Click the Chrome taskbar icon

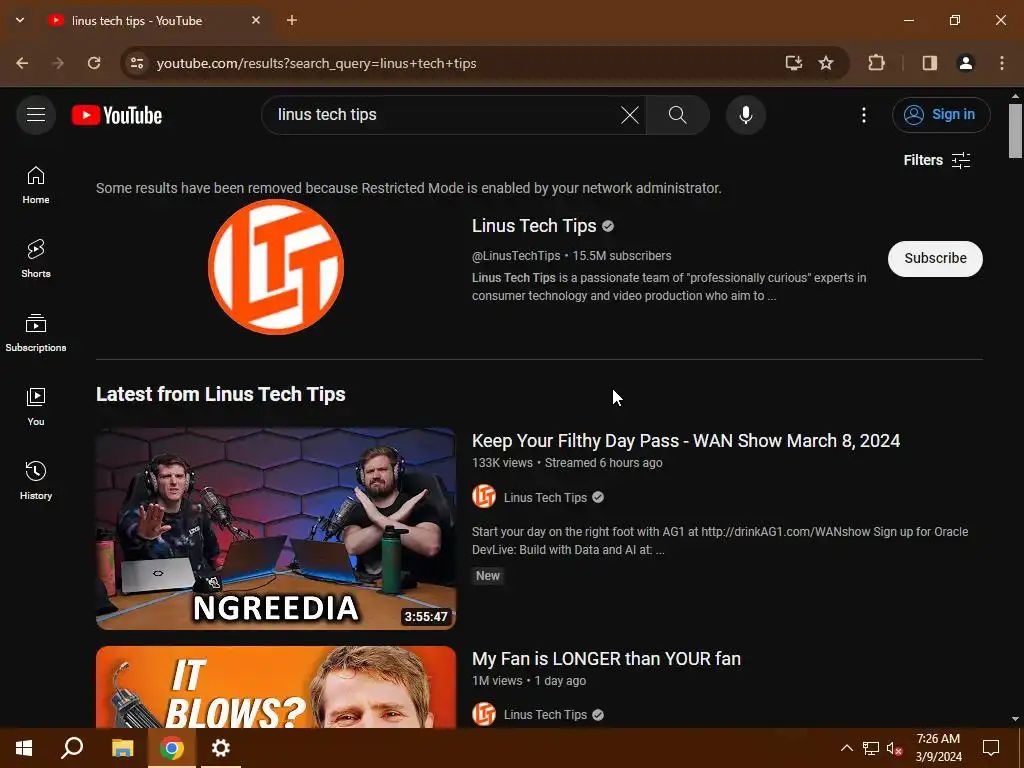coord(172,748)
